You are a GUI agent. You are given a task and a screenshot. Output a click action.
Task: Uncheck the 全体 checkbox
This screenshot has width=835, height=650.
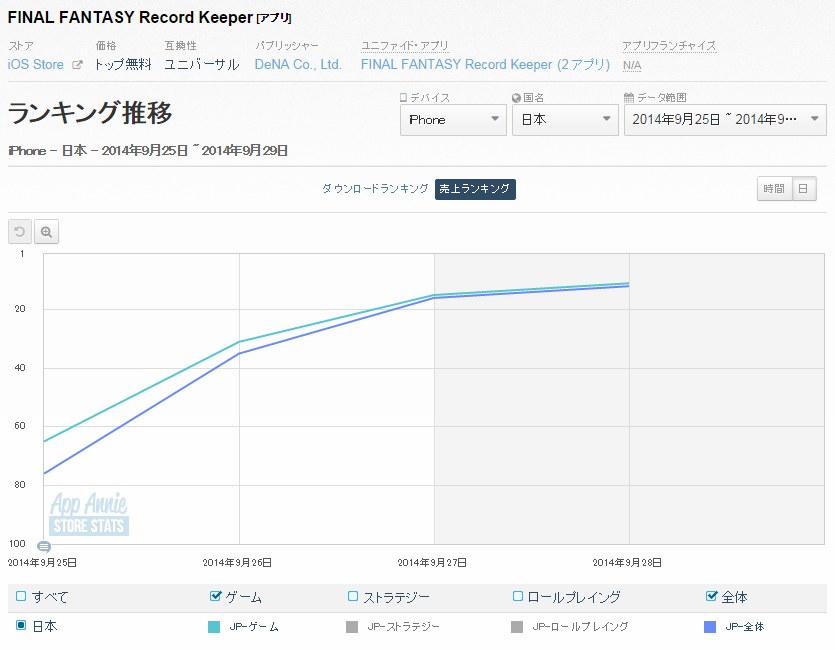pos(711,596)
